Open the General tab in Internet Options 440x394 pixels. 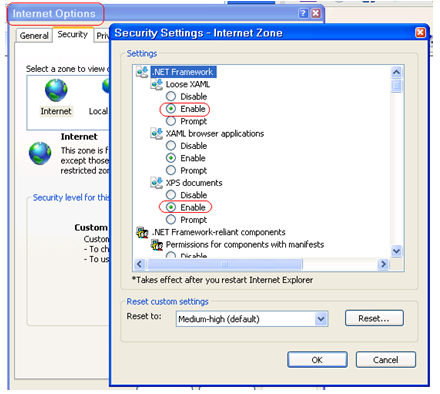(x=34, y=36)
